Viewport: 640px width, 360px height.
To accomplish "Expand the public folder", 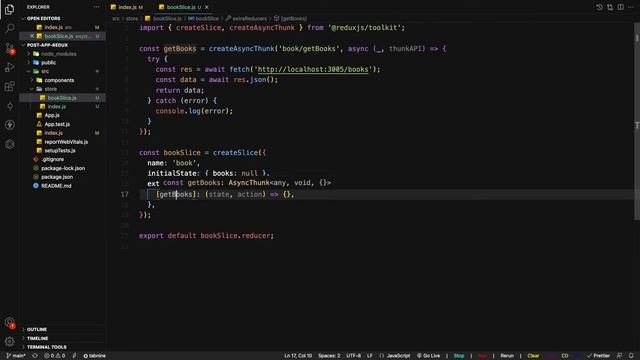I will (48, 63).
